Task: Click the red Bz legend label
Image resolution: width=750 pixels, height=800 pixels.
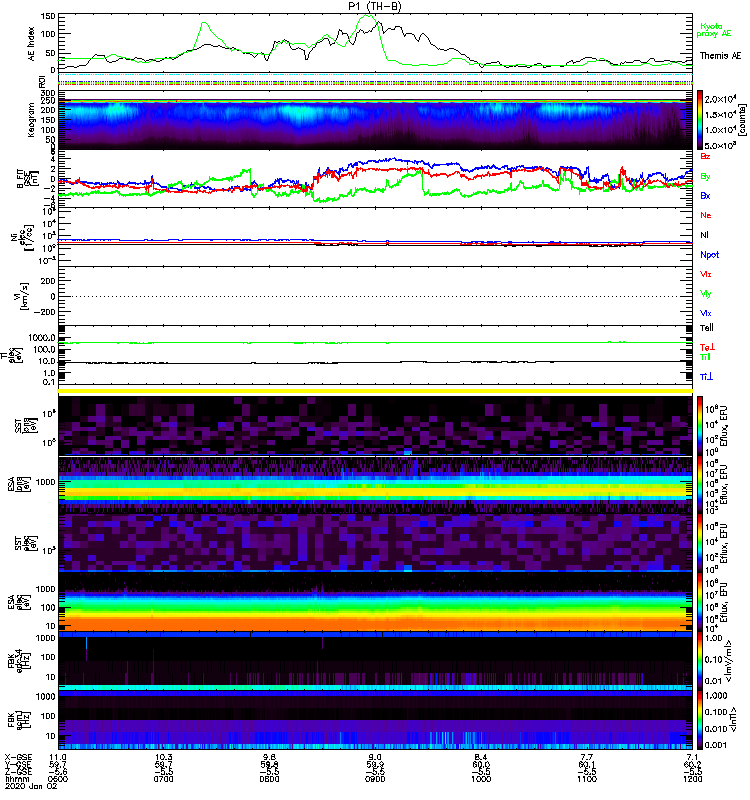Action: pos(705,156)
